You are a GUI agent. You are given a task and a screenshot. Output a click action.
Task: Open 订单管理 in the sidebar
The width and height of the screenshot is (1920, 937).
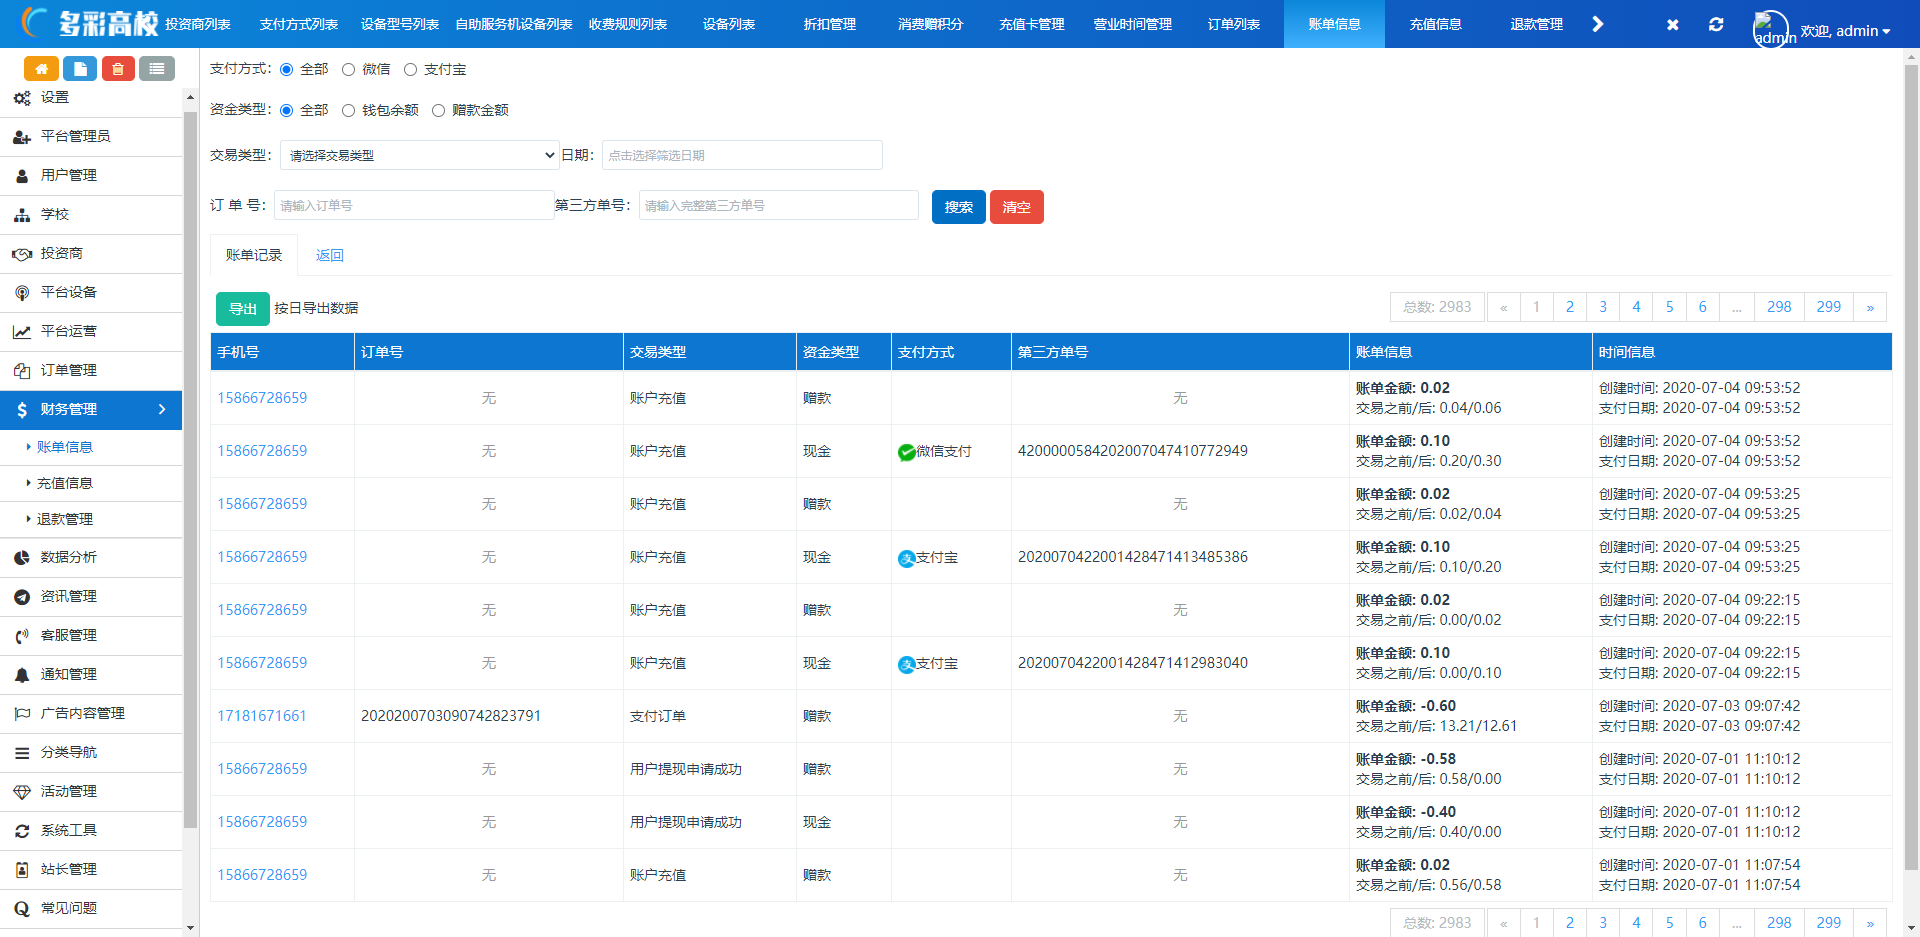[91, 371]
